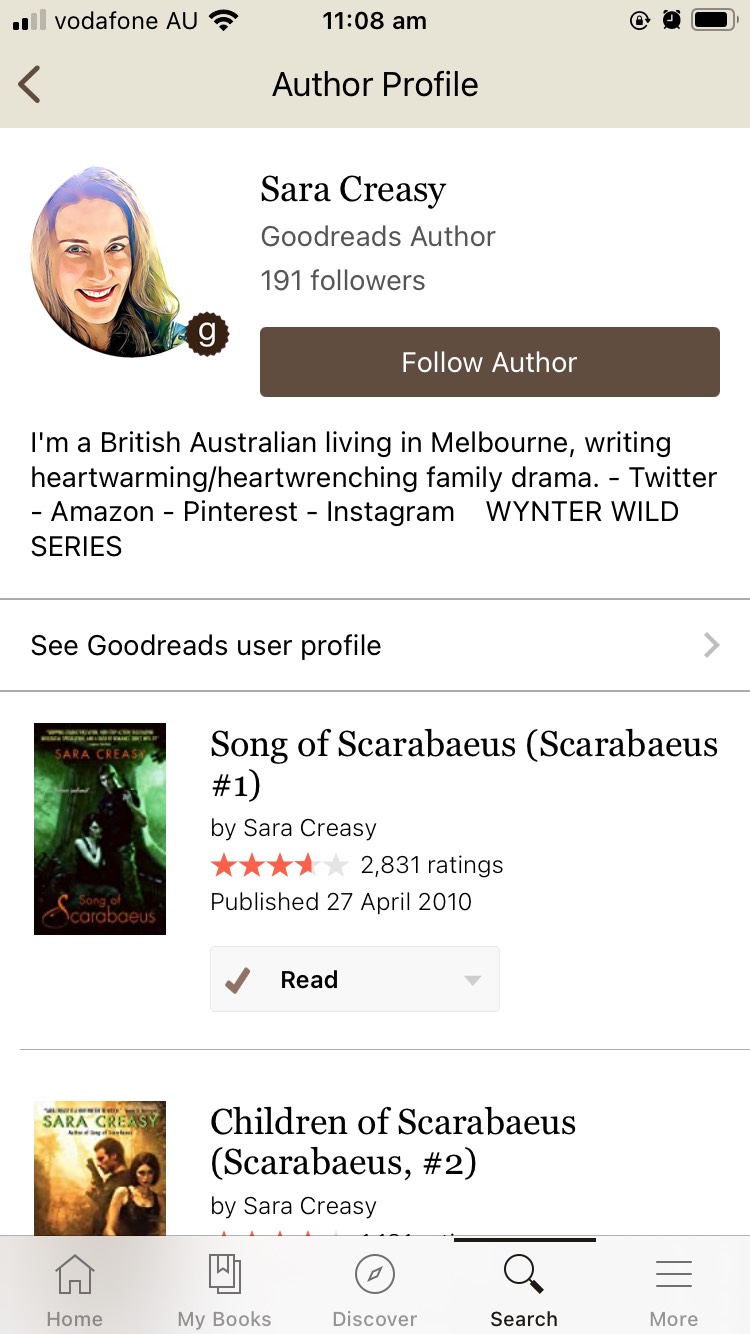Tap Sara Creasy's profile picture
The image size is (750, 1334).
tap(111, 262)
